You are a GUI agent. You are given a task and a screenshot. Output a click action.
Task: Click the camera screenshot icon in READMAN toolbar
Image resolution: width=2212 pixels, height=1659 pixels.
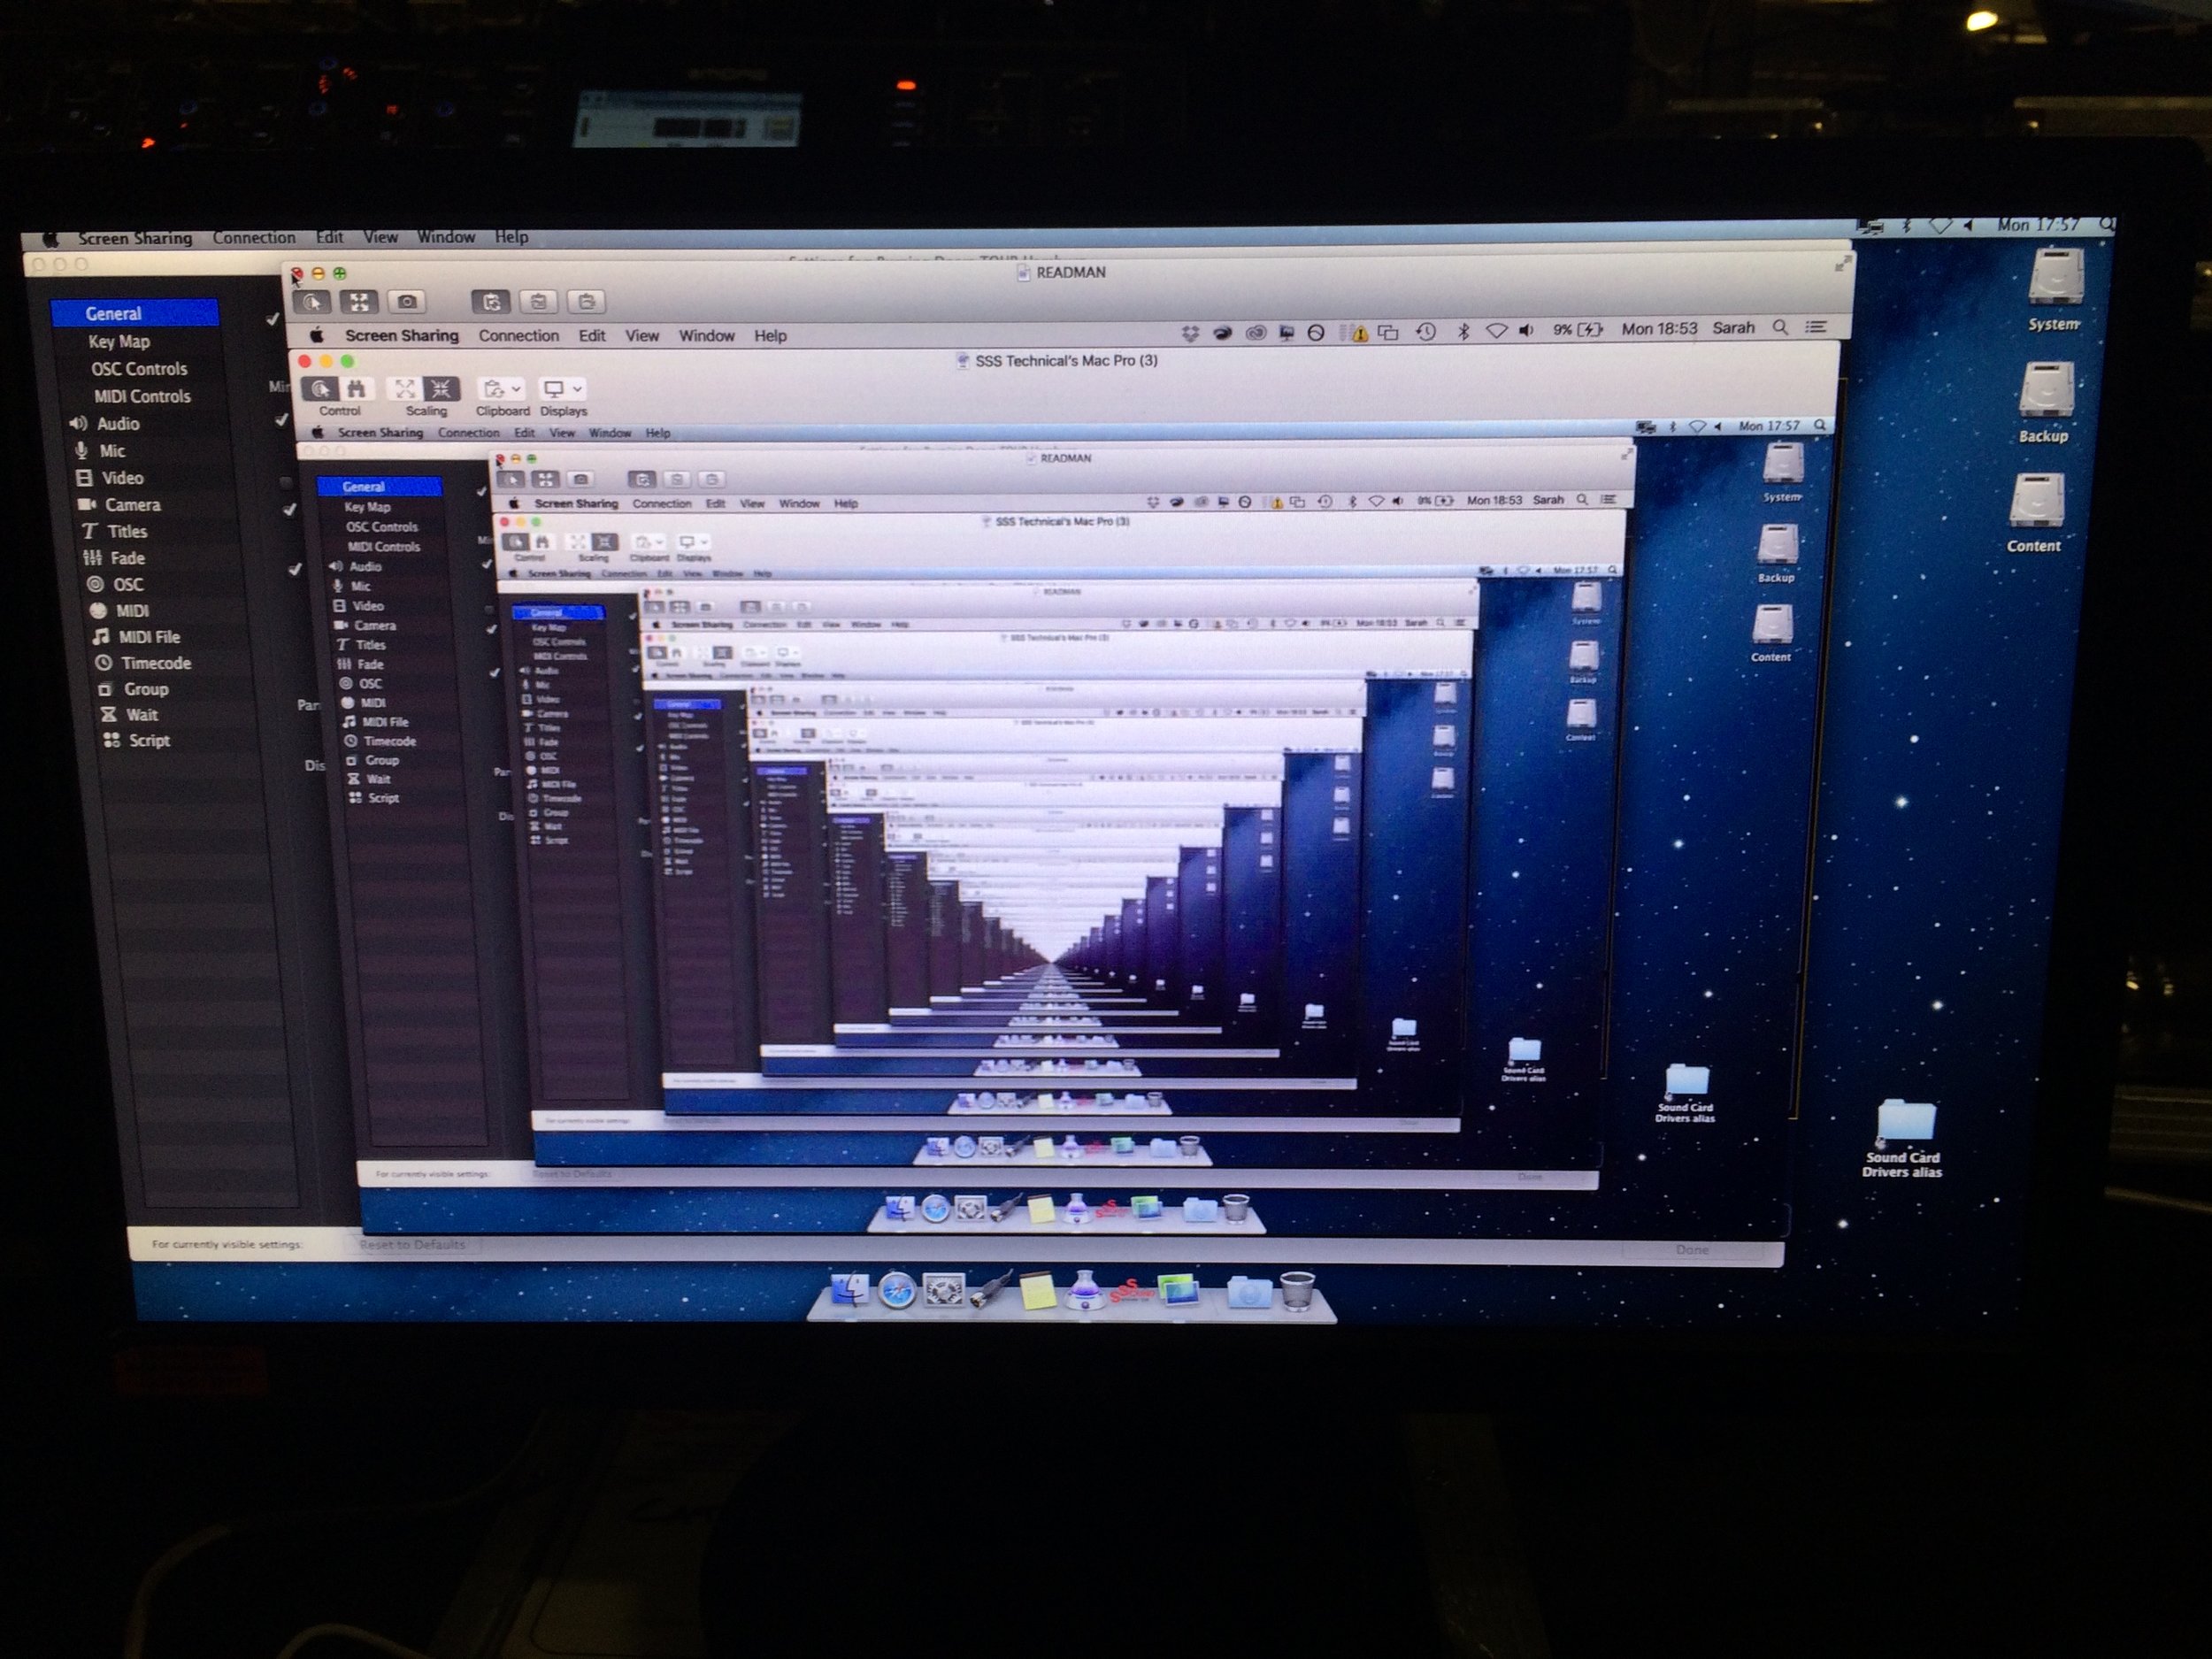tap(406, 302)
